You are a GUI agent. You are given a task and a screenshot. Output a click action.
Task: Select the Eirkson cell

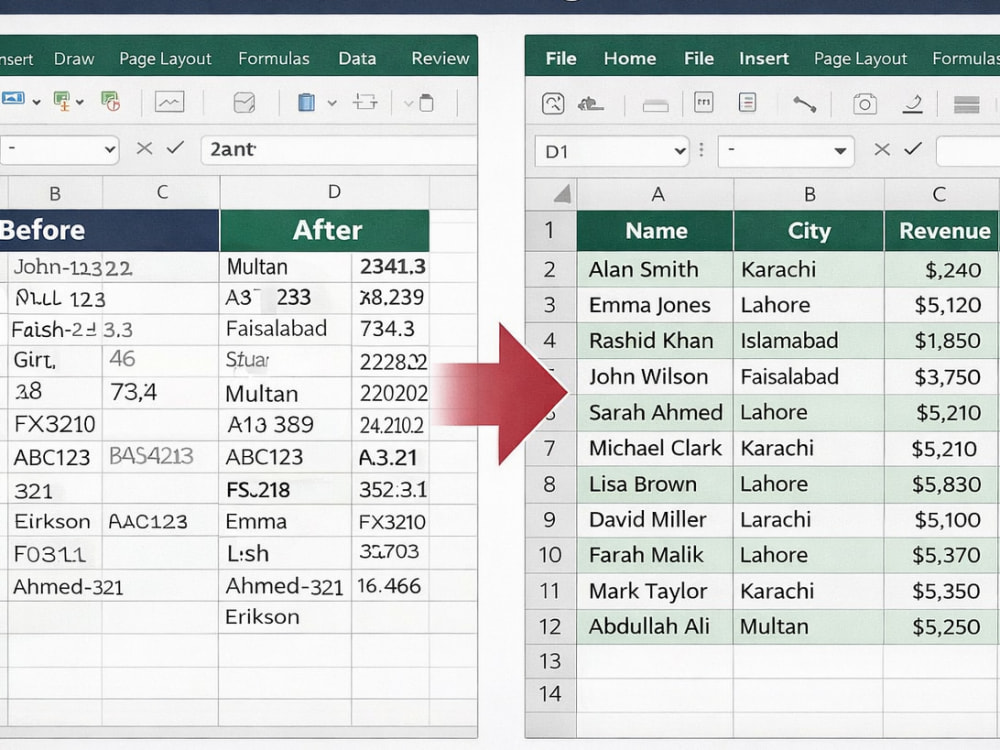point(55,522)
